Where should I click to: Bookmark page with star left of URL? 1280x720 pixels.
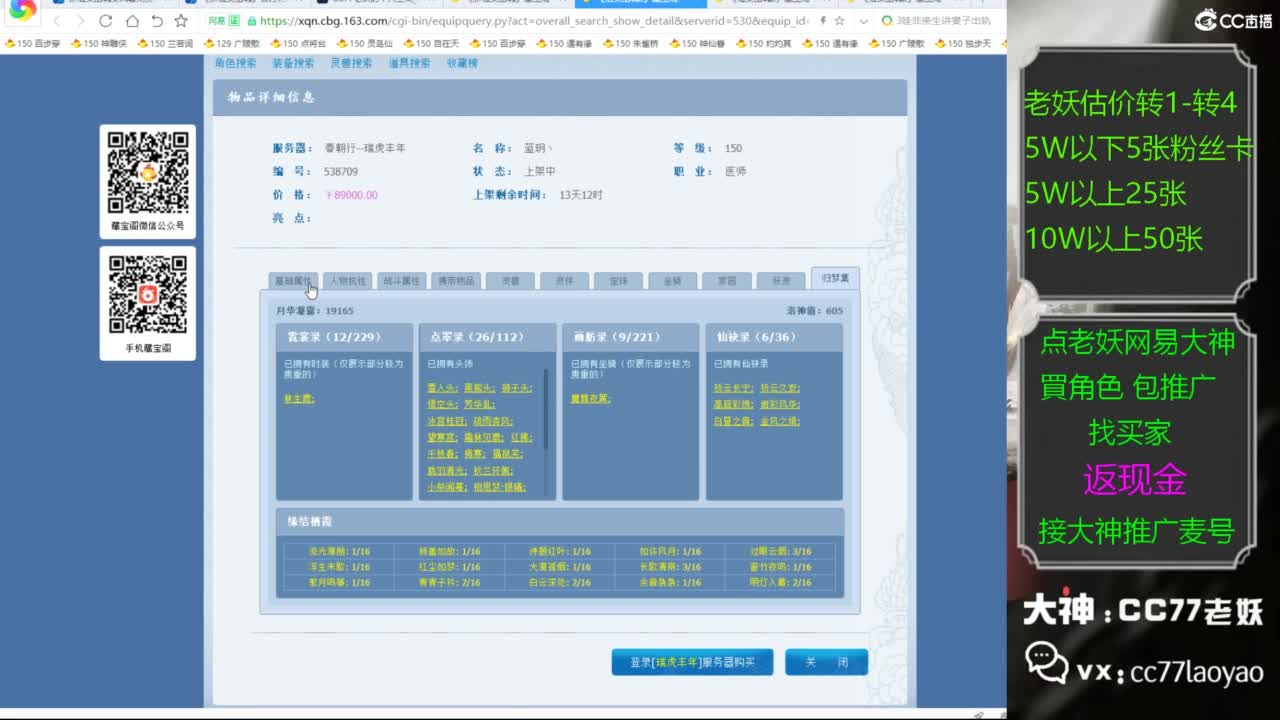pyautogui.click(x=181, y=21)
